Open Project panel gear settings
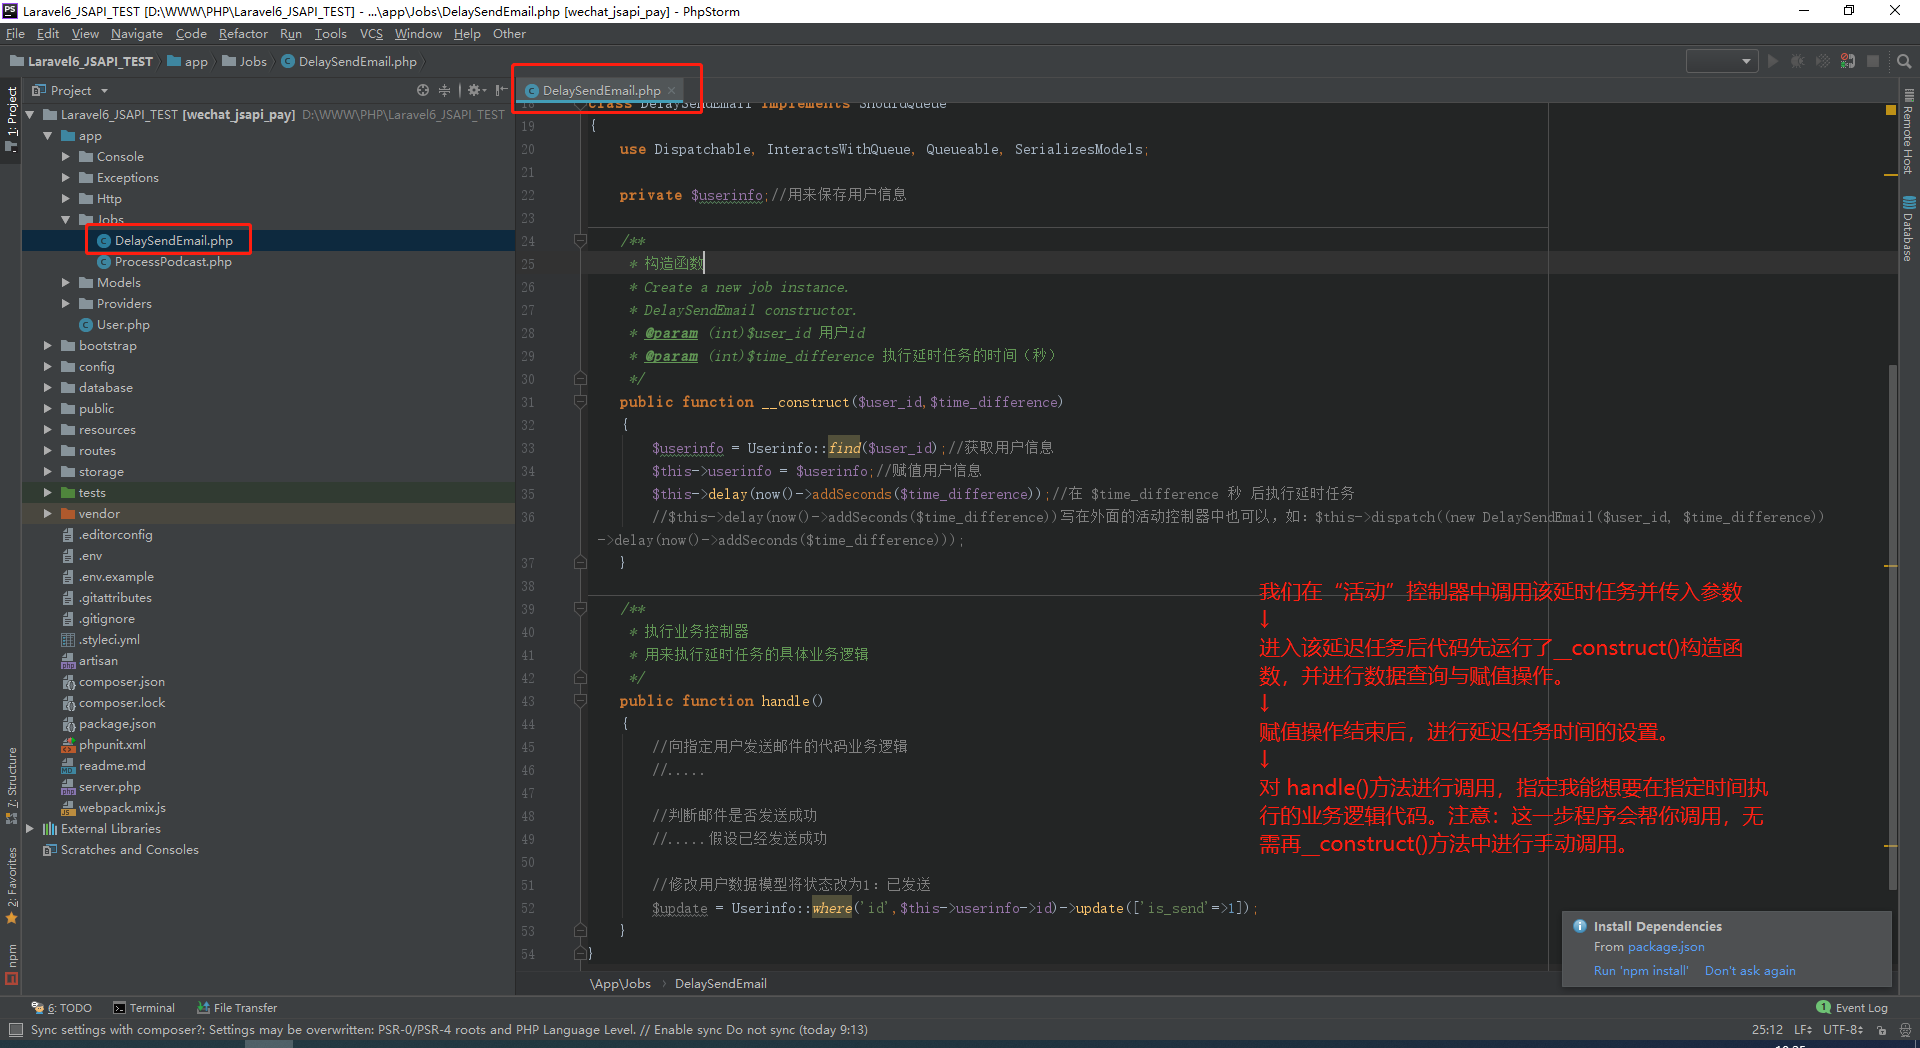Viewport: 1920px width, 1048px height. pos(476,90)
